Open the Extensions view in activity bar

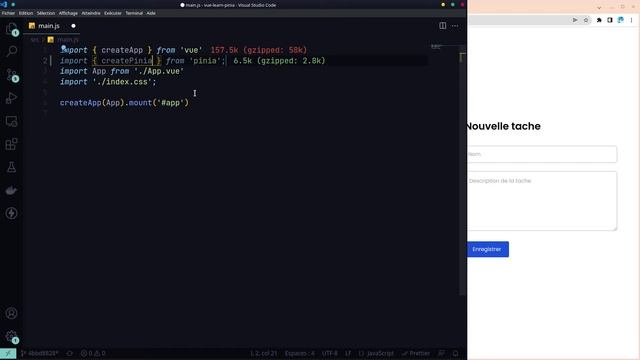11,144
